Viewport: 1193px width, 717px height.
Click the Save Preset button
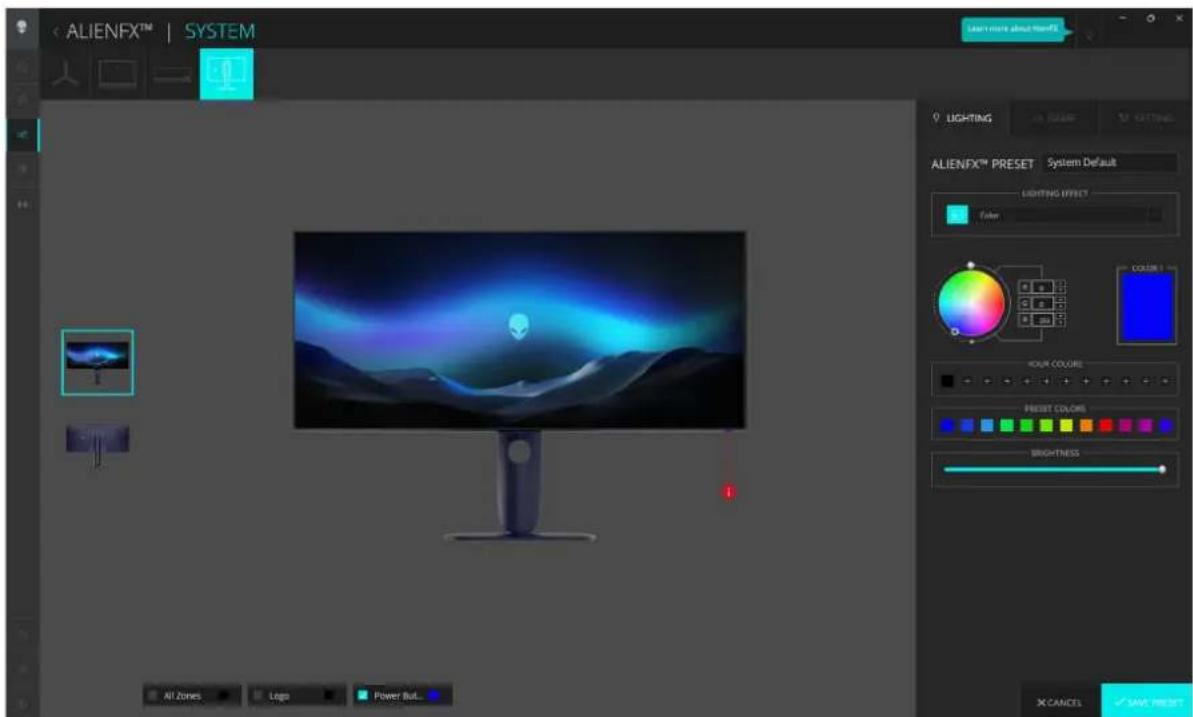tap(1147, 702)
